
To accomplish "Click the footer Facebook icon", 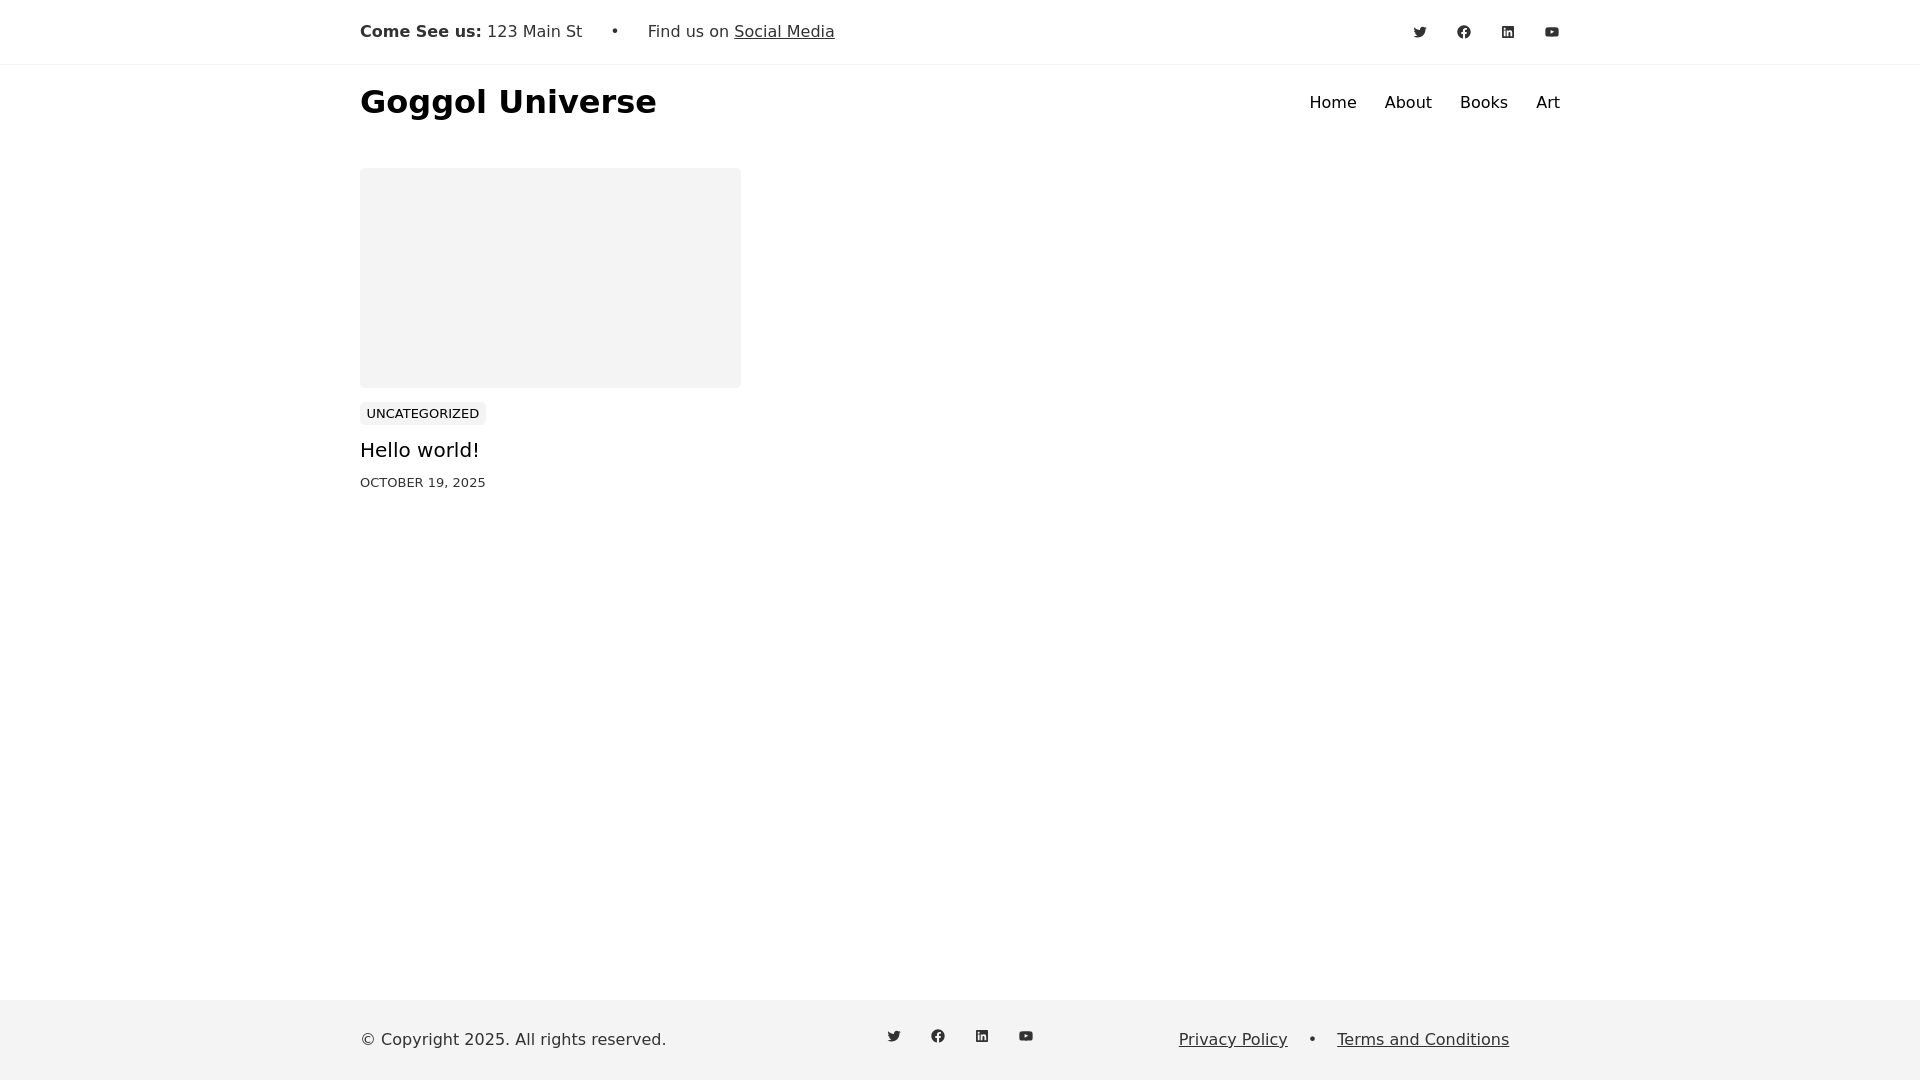I will coord(938,1036).
